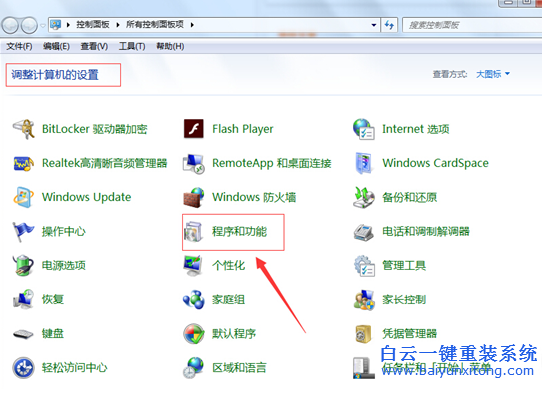Open the 凭据管理器 link text

410,333
